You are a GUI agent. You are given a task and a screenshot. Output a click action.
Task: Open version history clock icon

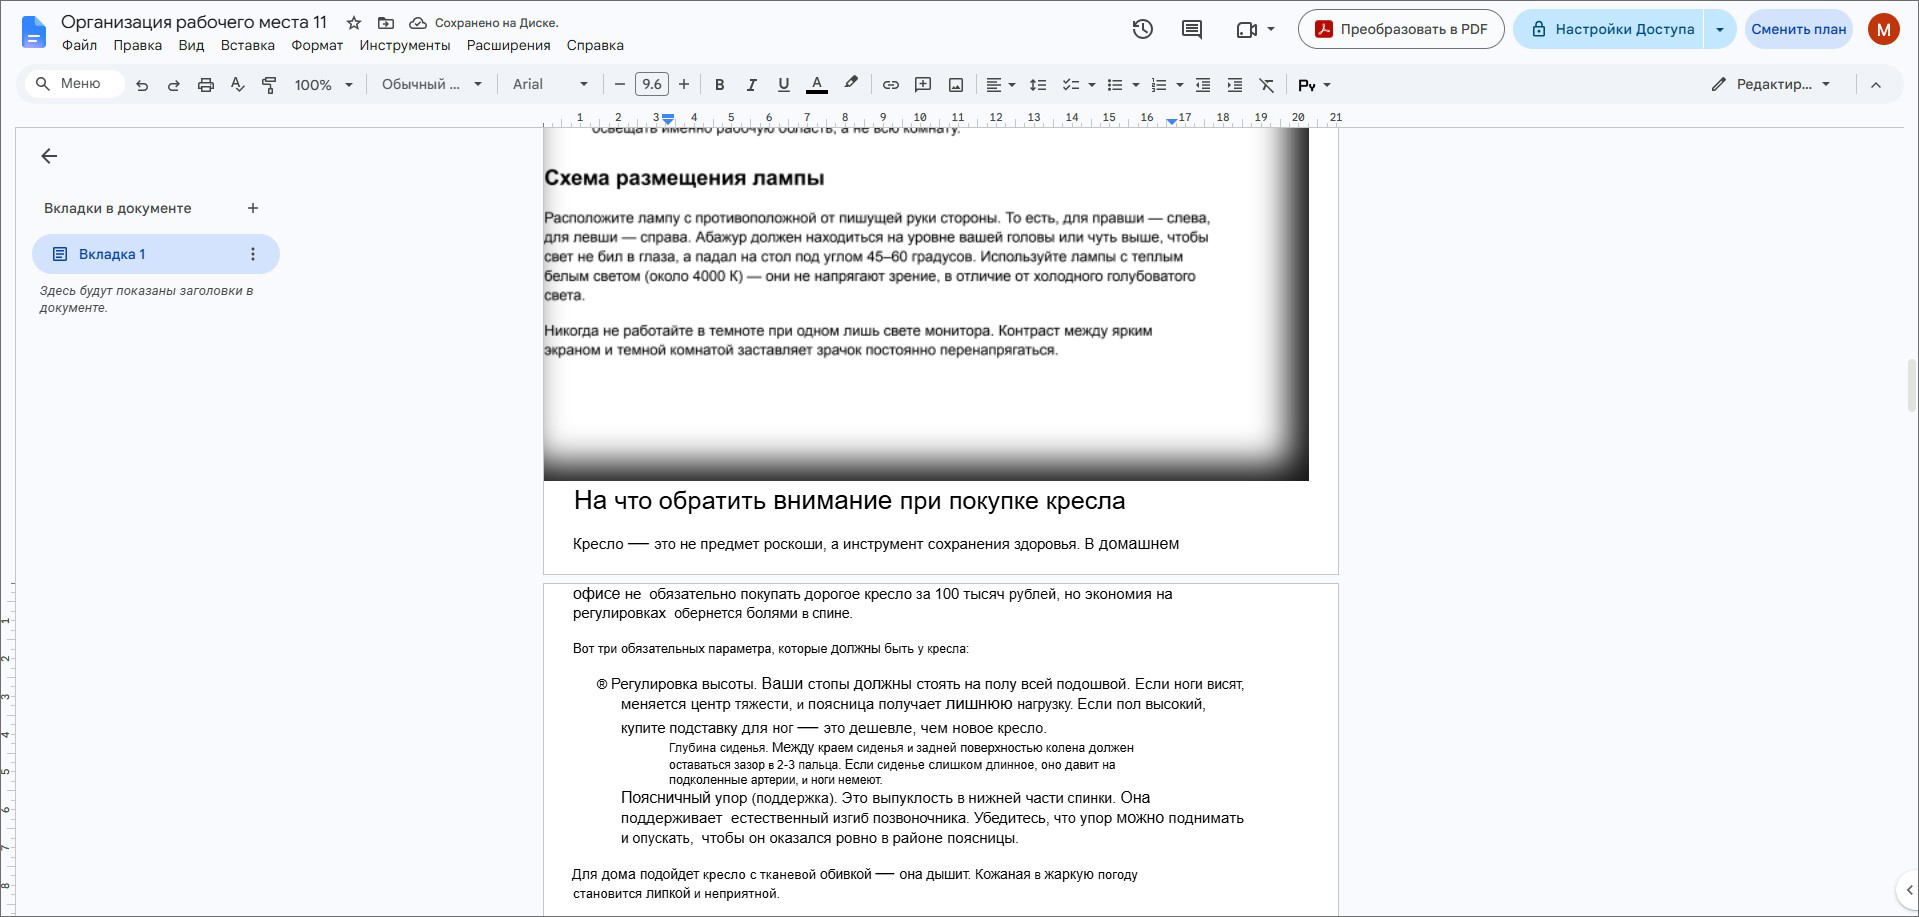1143,29
